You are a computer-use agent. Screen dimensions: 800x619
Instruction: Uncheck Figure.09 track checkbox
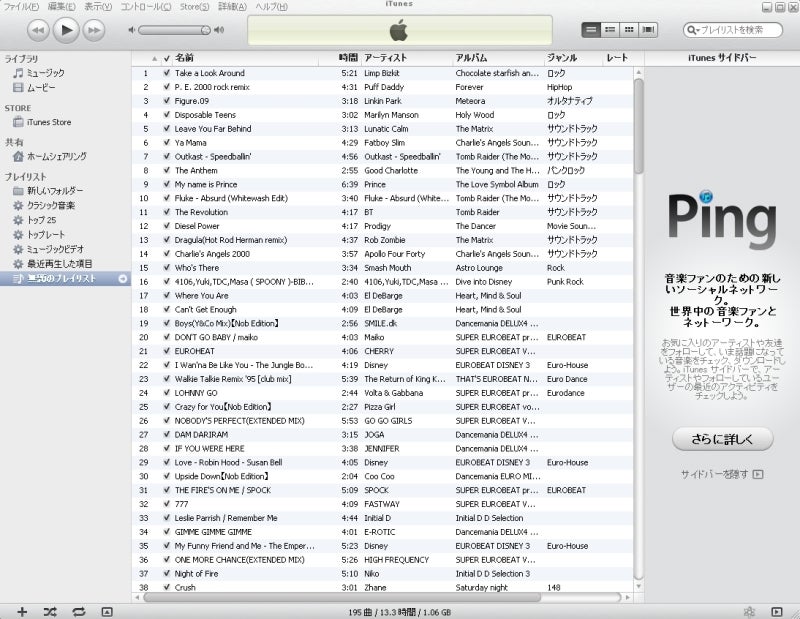coord(166,101)
